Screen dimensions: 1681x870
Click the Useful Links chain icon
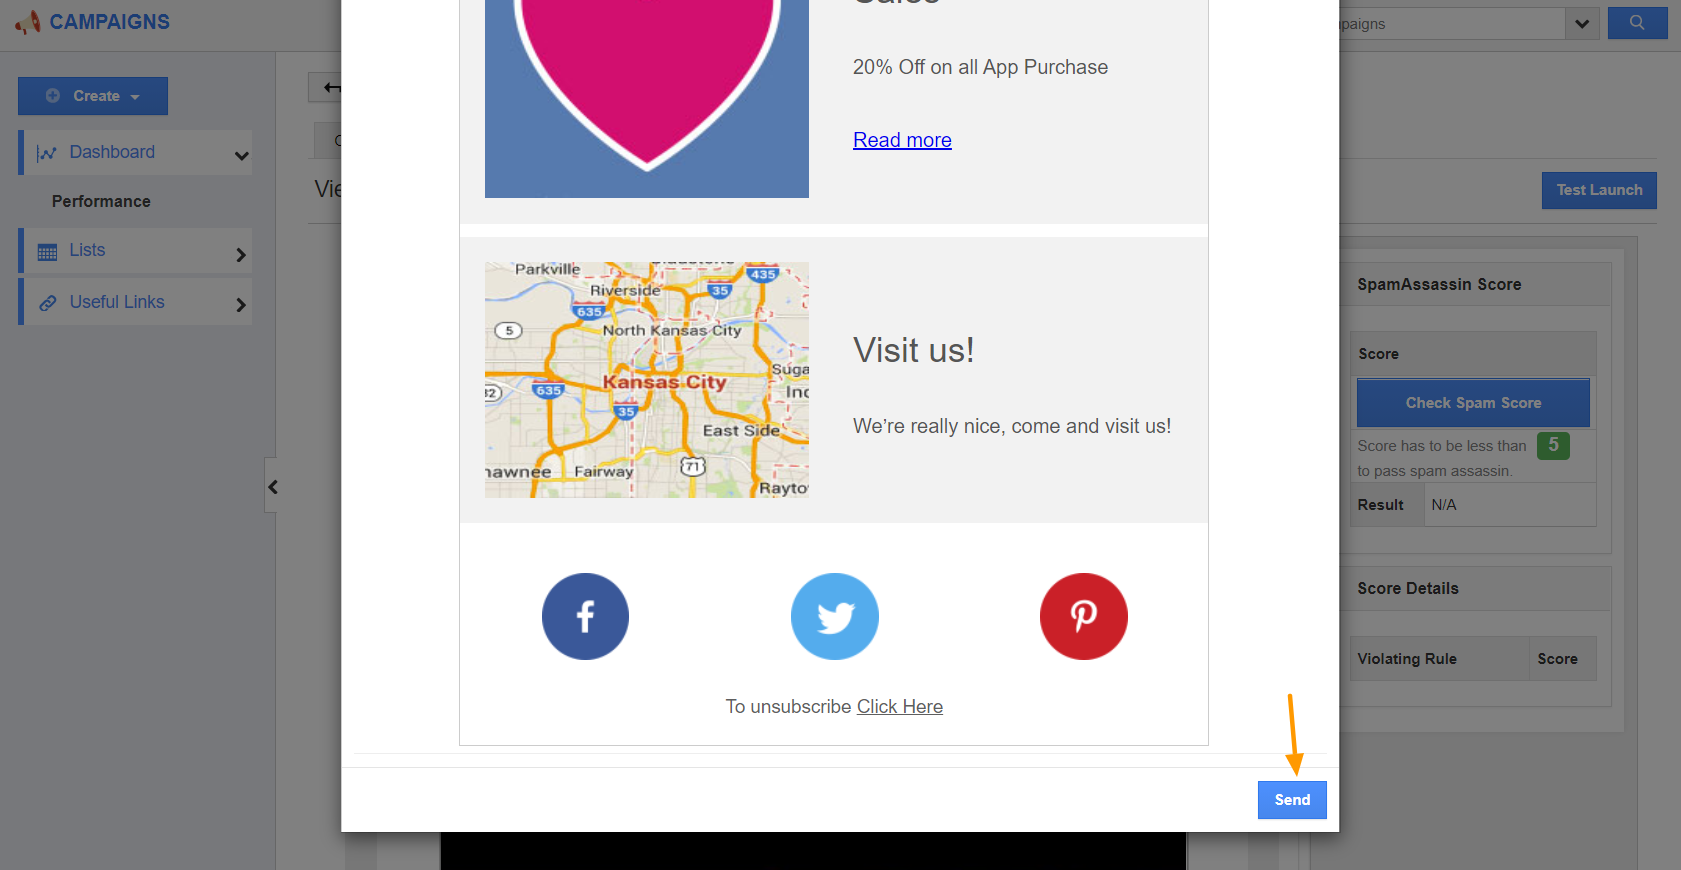pyautogui.click(x=47, y=303)
